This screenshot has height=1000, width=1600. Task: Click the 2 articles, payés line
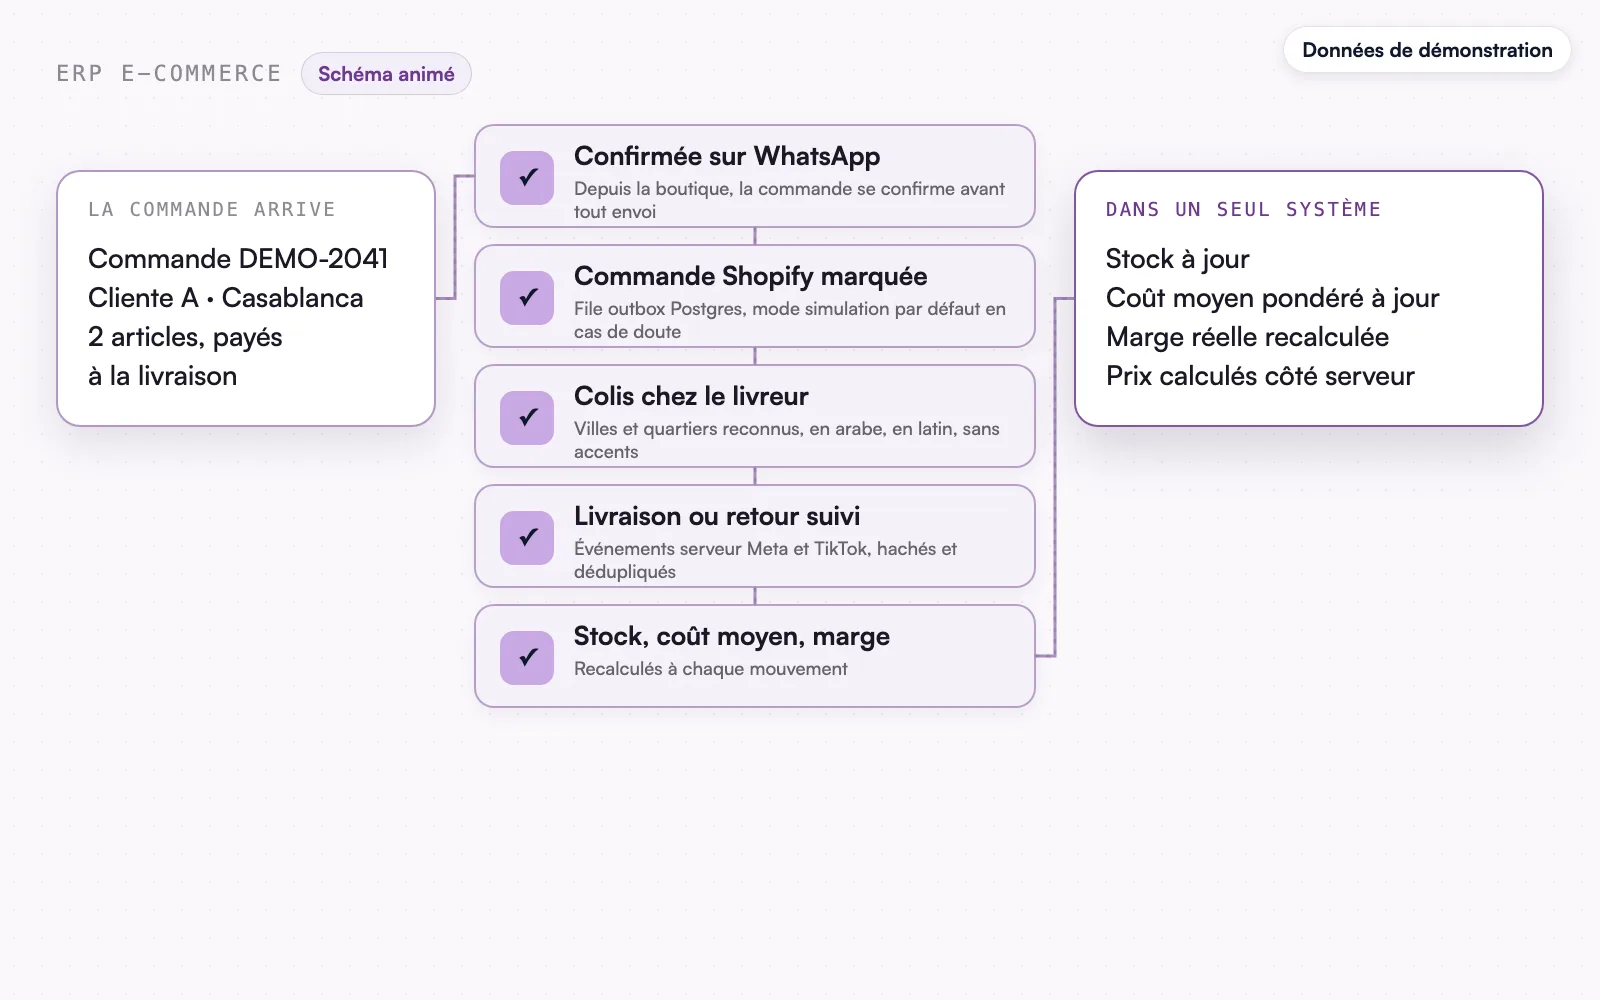(185, 337)
